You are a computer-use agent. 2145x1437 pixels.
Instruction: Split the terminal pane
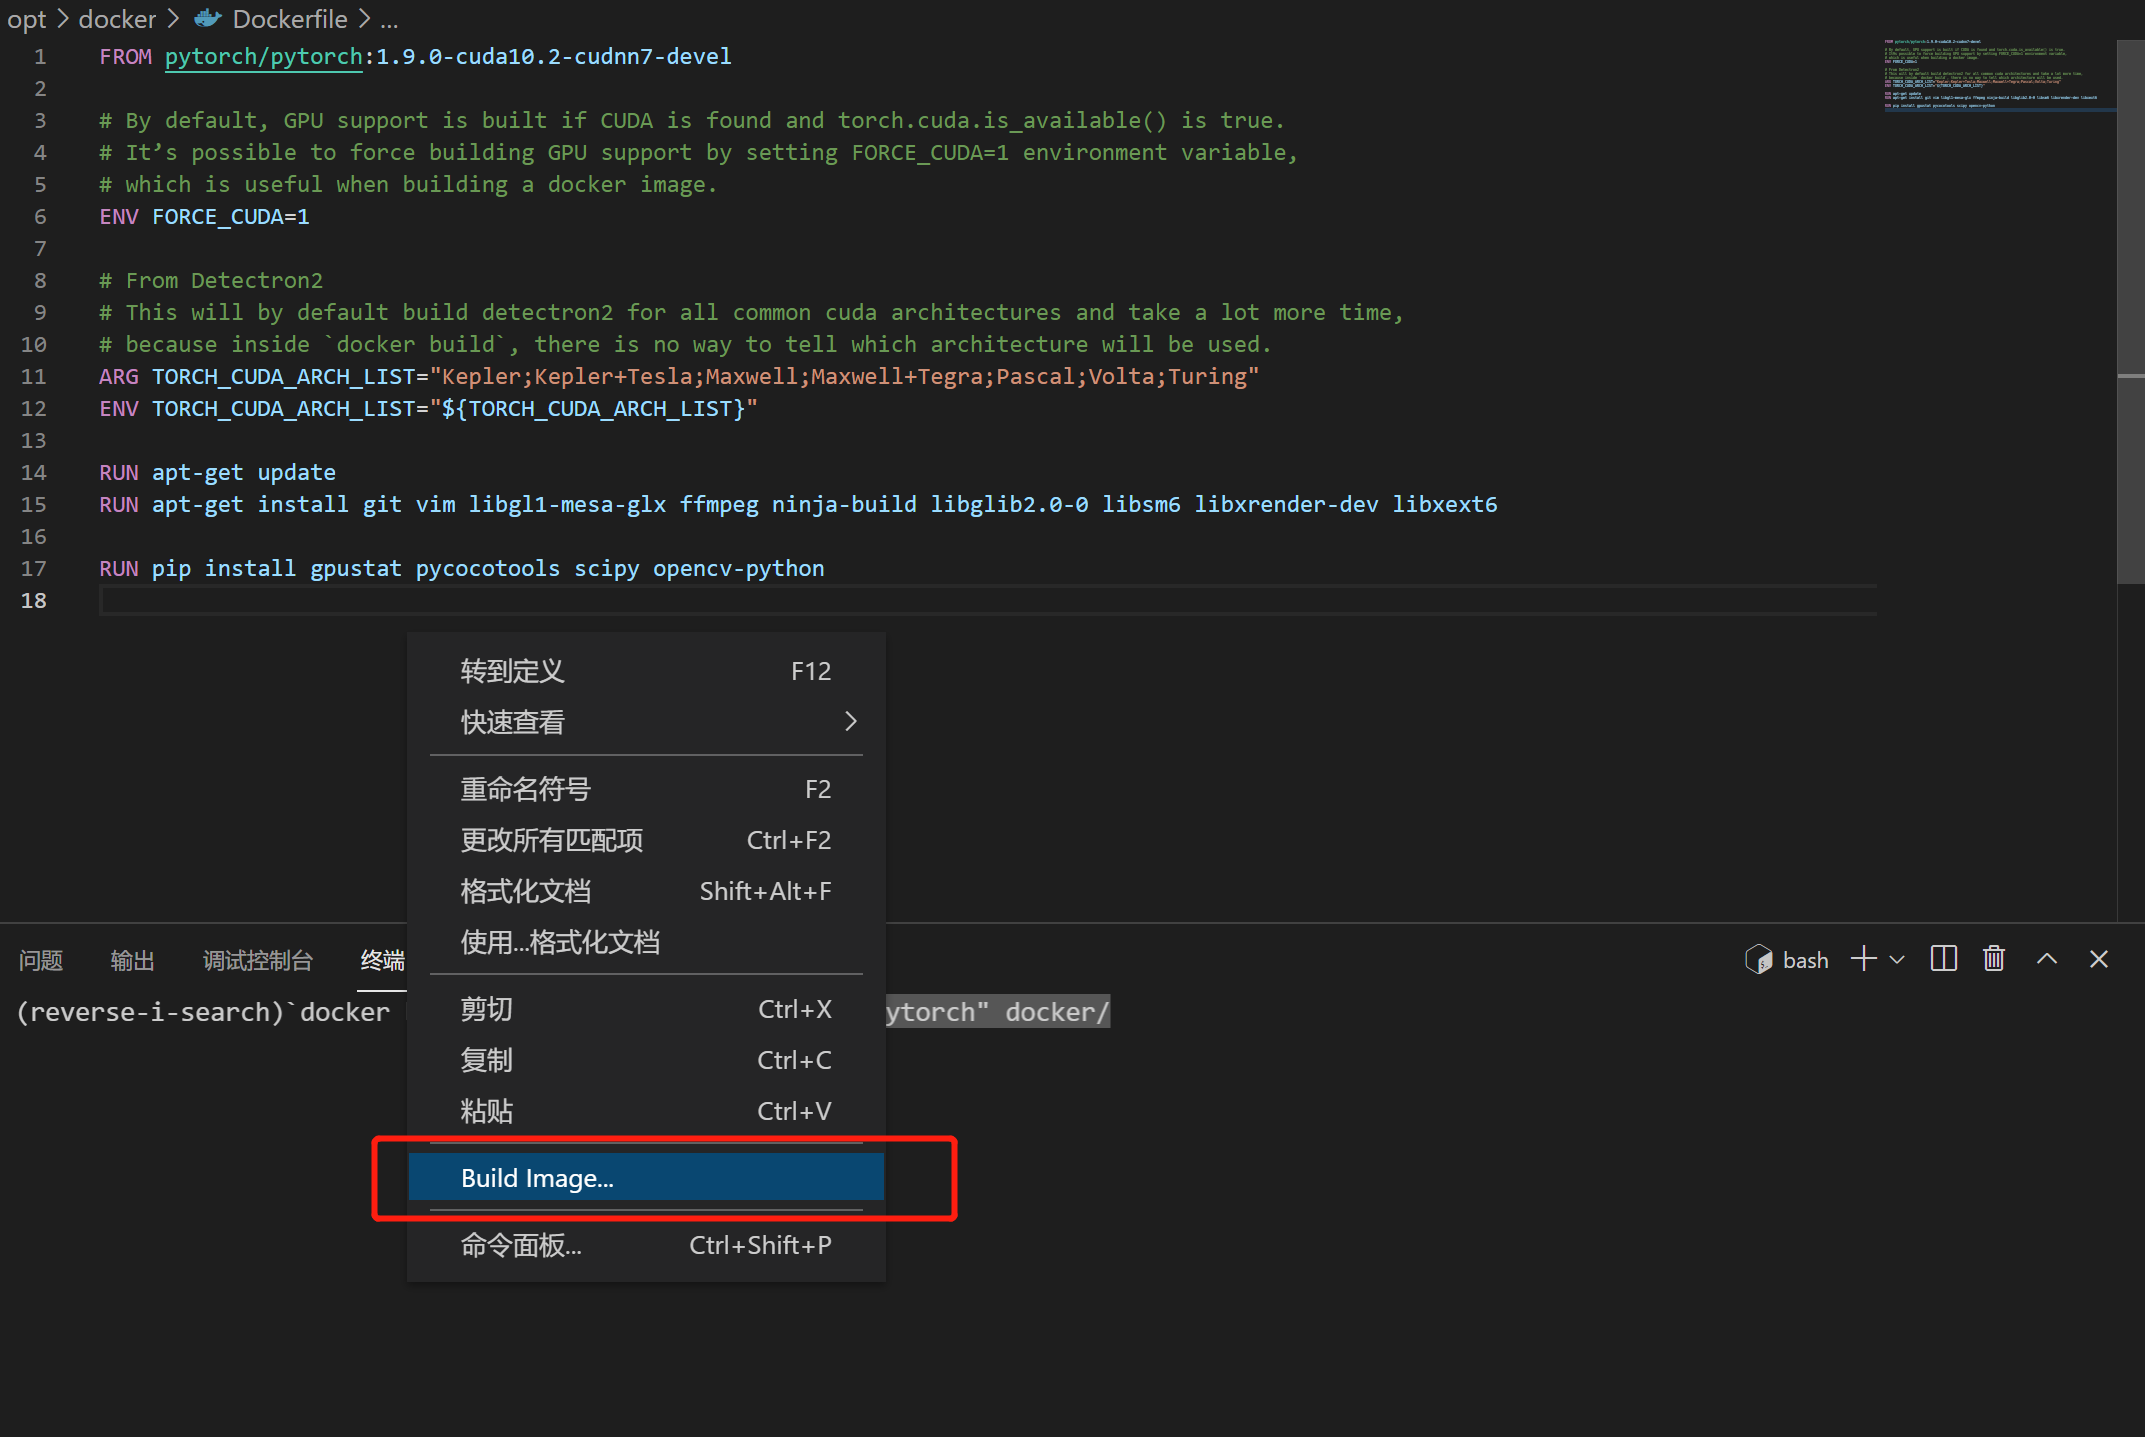click(1942, 959)
